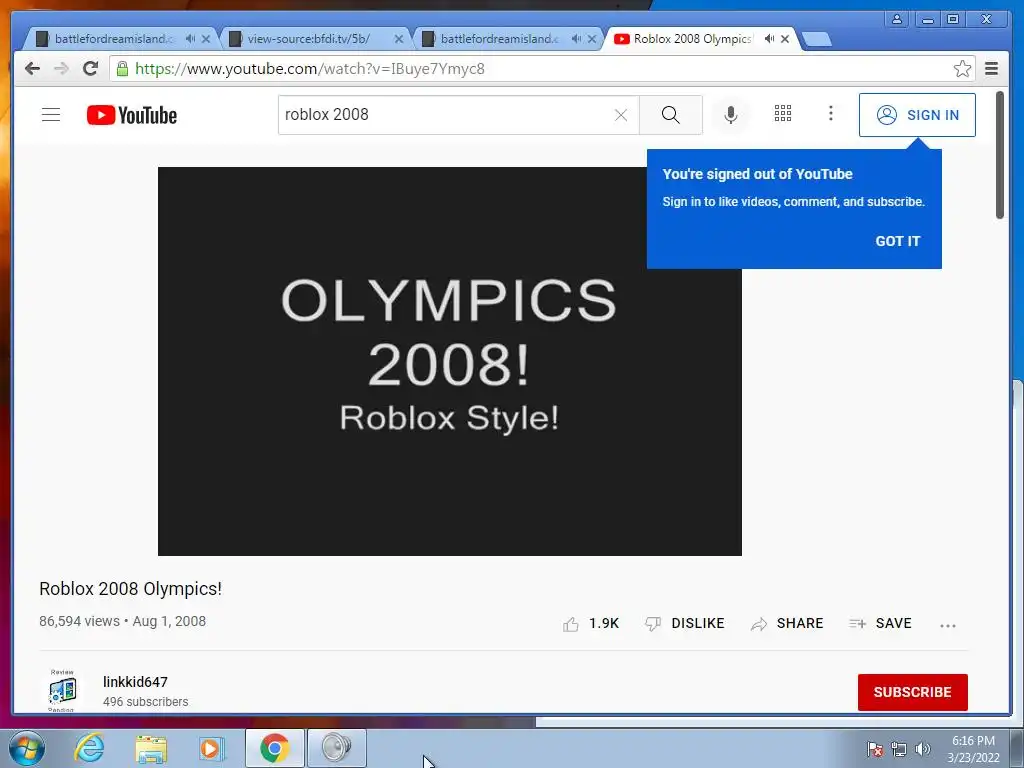1024x768 pixels.
Task: Open Chrome menu hamburger button
Action: coord(991,69)
